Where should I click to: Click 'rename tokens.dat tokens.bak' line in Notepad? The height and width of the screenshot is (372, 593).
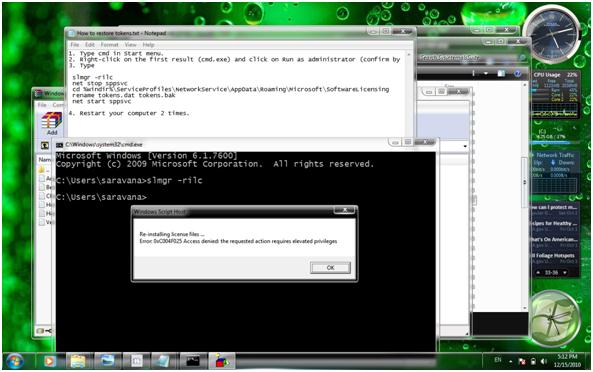[124, 95]
